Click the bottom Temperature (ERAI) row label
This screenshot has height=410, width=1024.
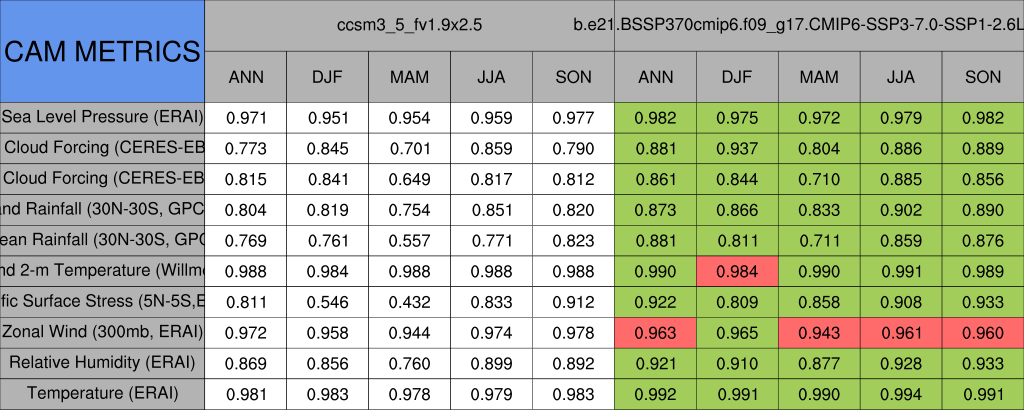tap(102, 393)
